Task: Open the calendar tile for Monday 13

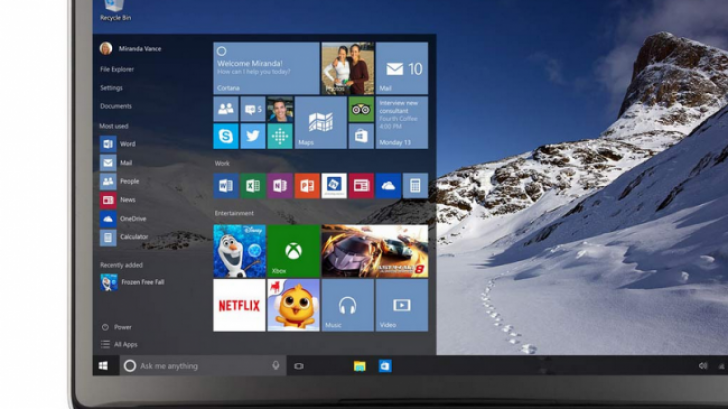Action: (x=402, y=123)
